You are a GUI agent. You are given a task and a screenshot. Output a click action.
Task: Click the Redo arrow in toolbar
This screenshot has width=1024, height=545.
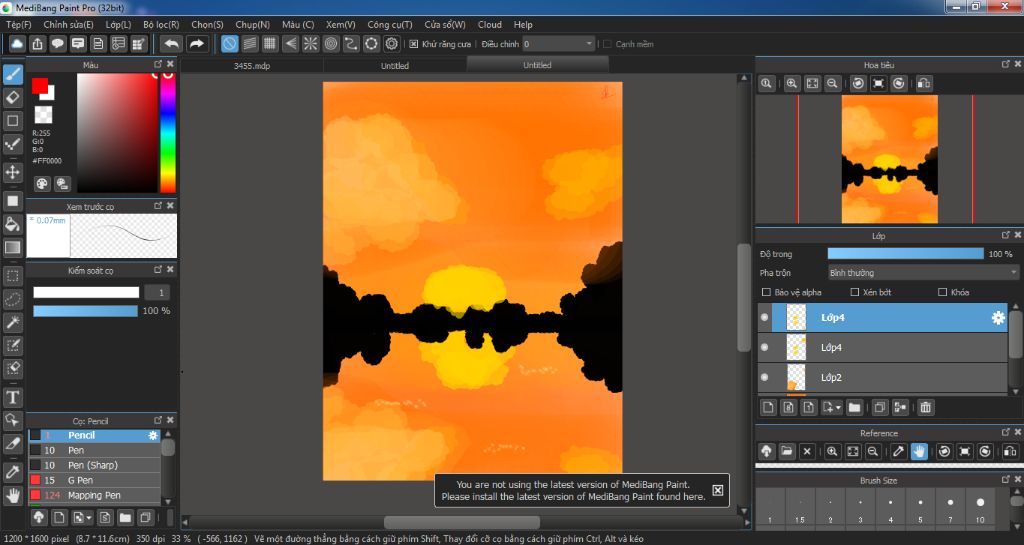[196, 44]
